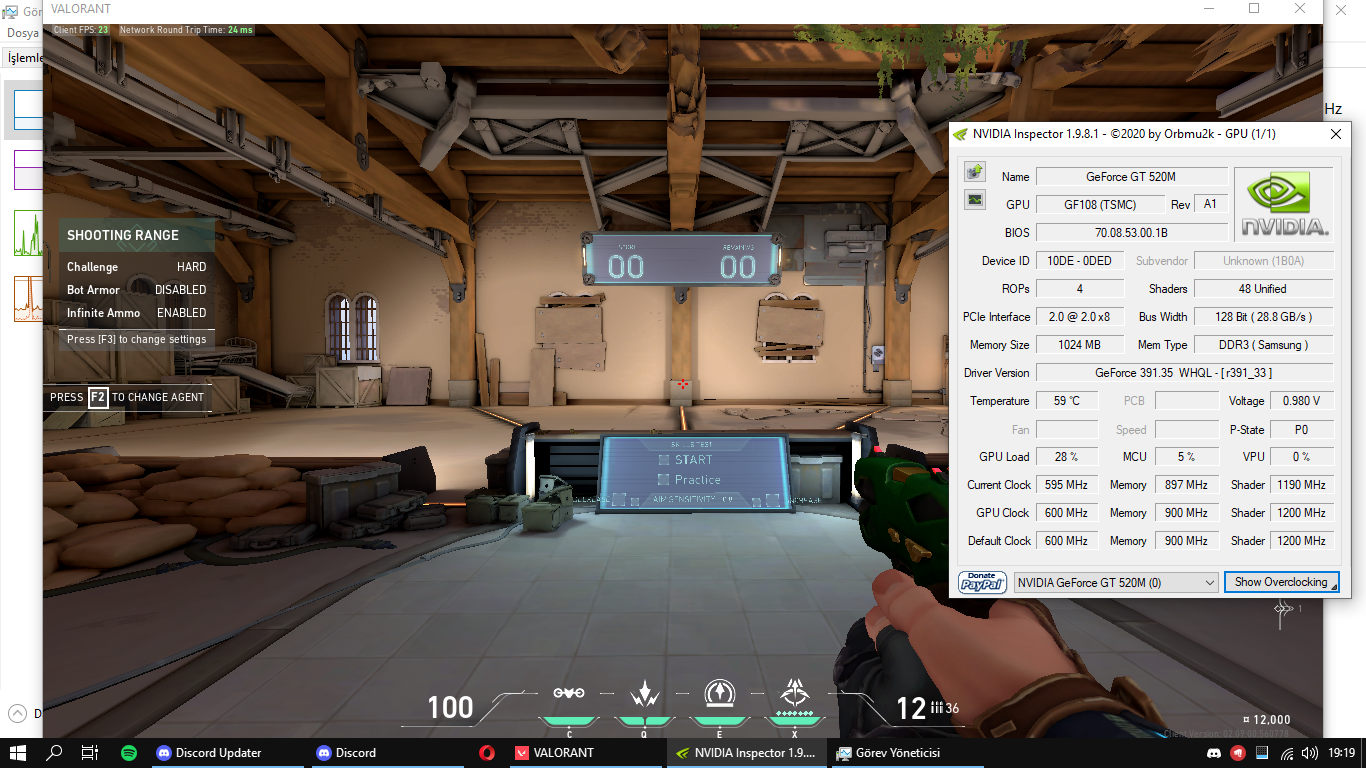Switch to the Discord taskbar button

coord(387,753)
